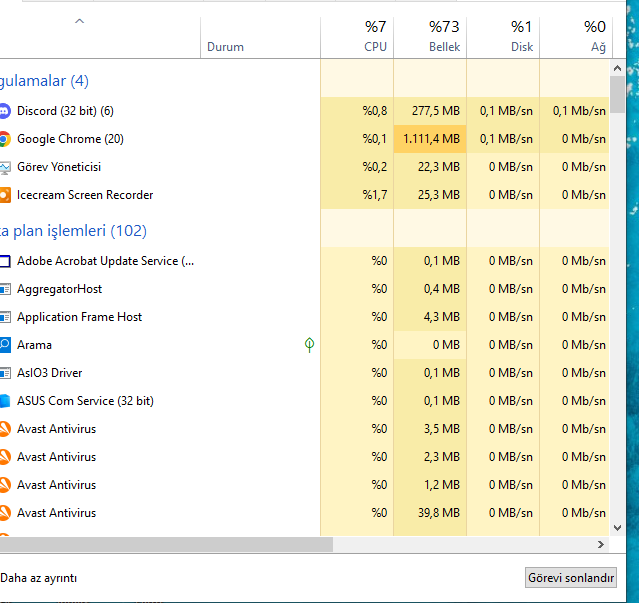
Task: Click the horizontal scrollbar right arrow
Action: [x=601, y=545]
